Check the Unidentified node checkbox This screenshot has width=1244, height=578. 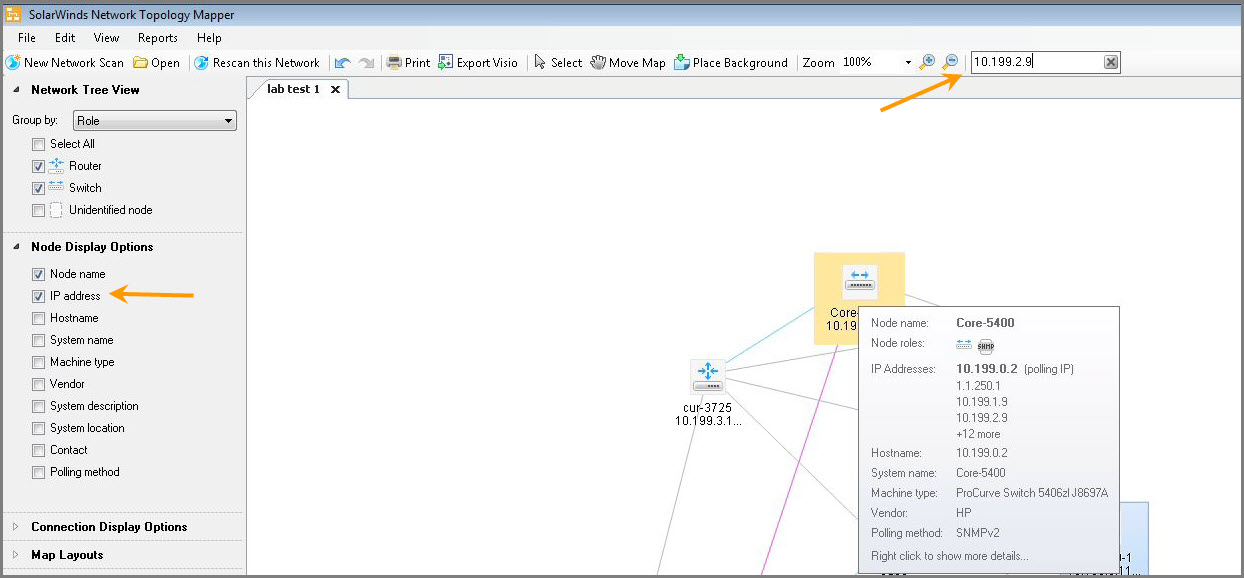[38, 210]
